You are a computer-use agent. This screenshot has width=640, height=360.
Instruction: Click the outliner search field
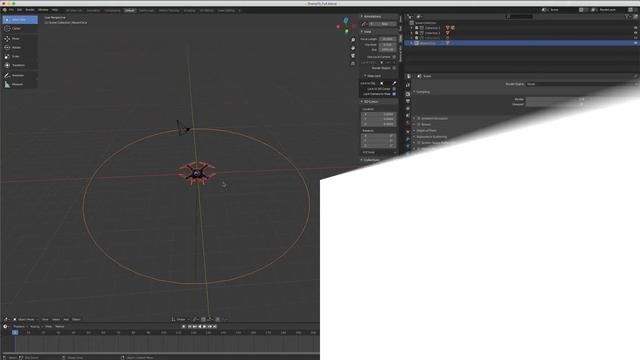(520, 16)
